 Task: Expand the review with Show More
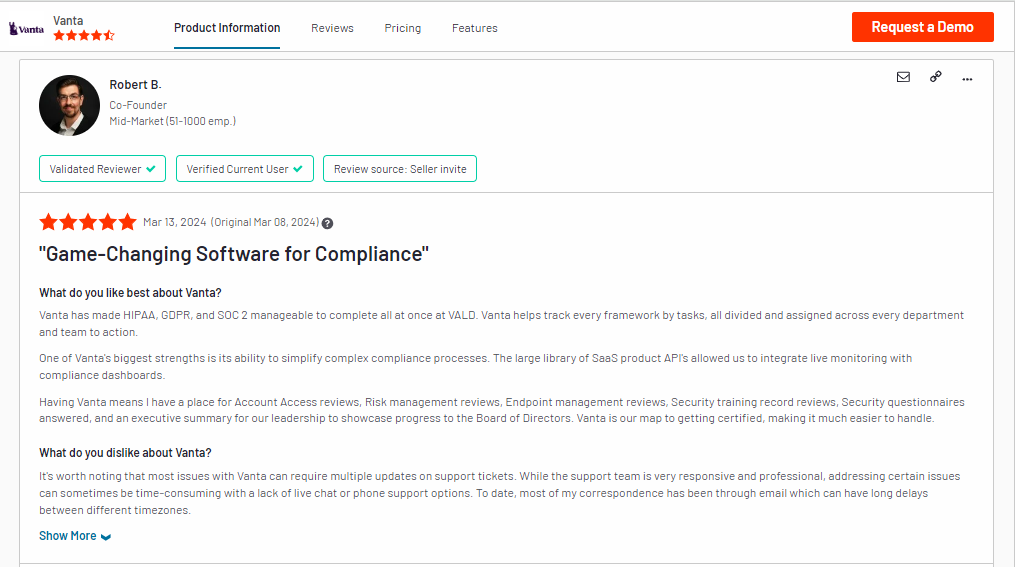75,536
